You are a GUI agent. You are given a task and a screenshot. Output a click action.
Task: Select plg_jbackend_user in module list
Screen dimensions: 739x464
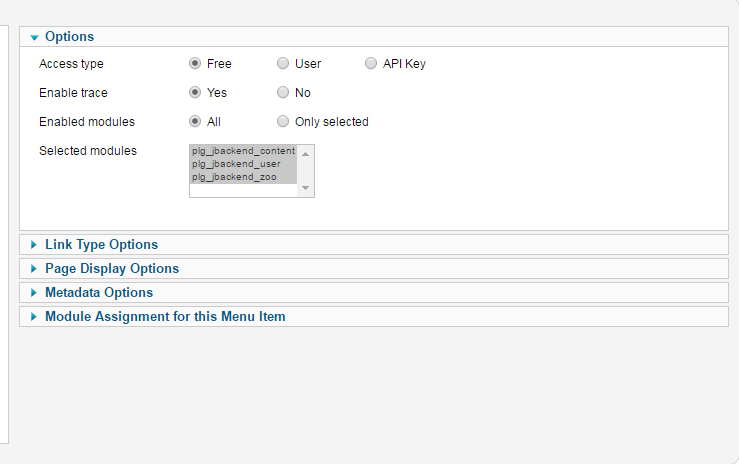(x=243, y=164)
